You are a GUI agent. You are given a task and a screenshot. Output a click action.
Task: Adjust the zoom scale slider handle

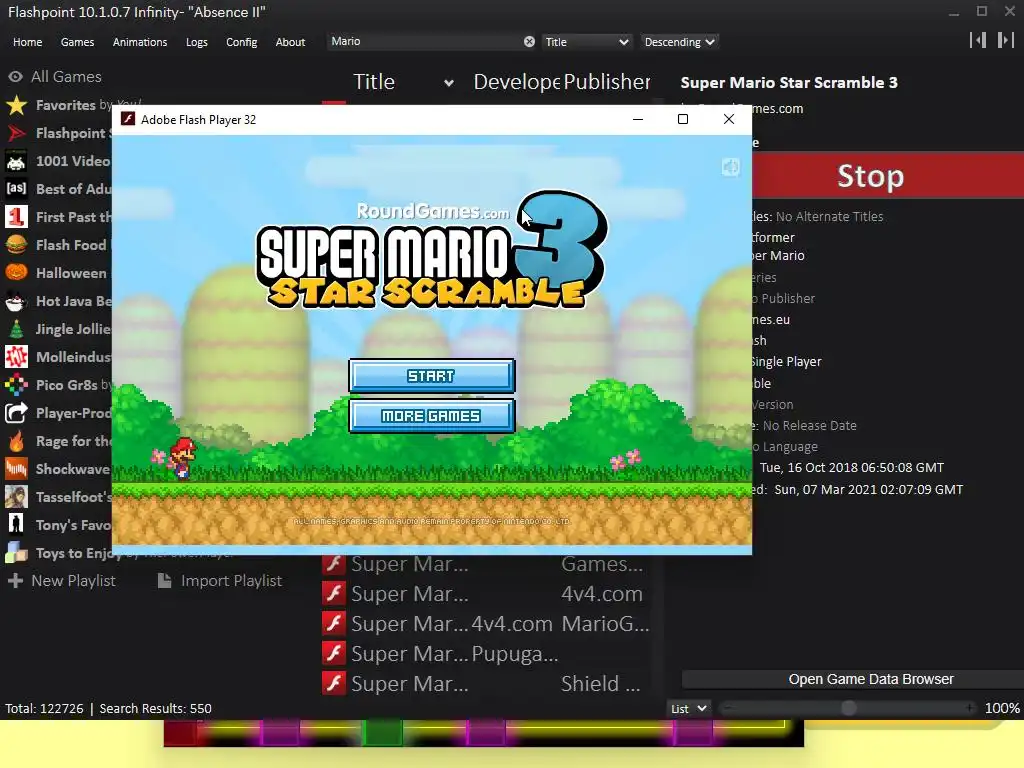(x=848, y=708)
